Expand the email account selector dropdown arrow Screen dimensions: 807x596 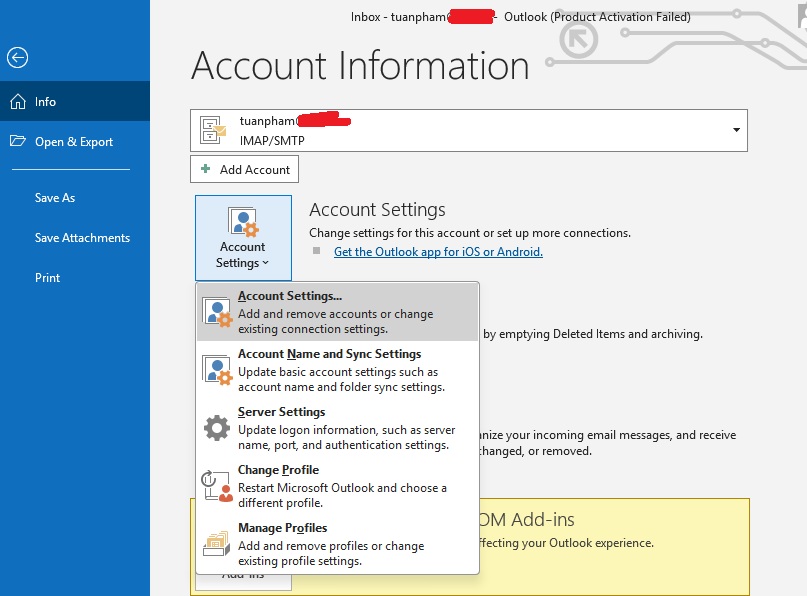point(736,131)
